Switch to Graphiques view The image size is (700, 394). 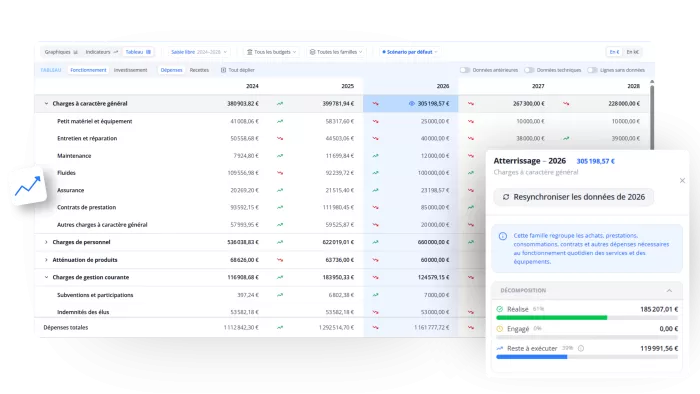[x=61, y=52]
